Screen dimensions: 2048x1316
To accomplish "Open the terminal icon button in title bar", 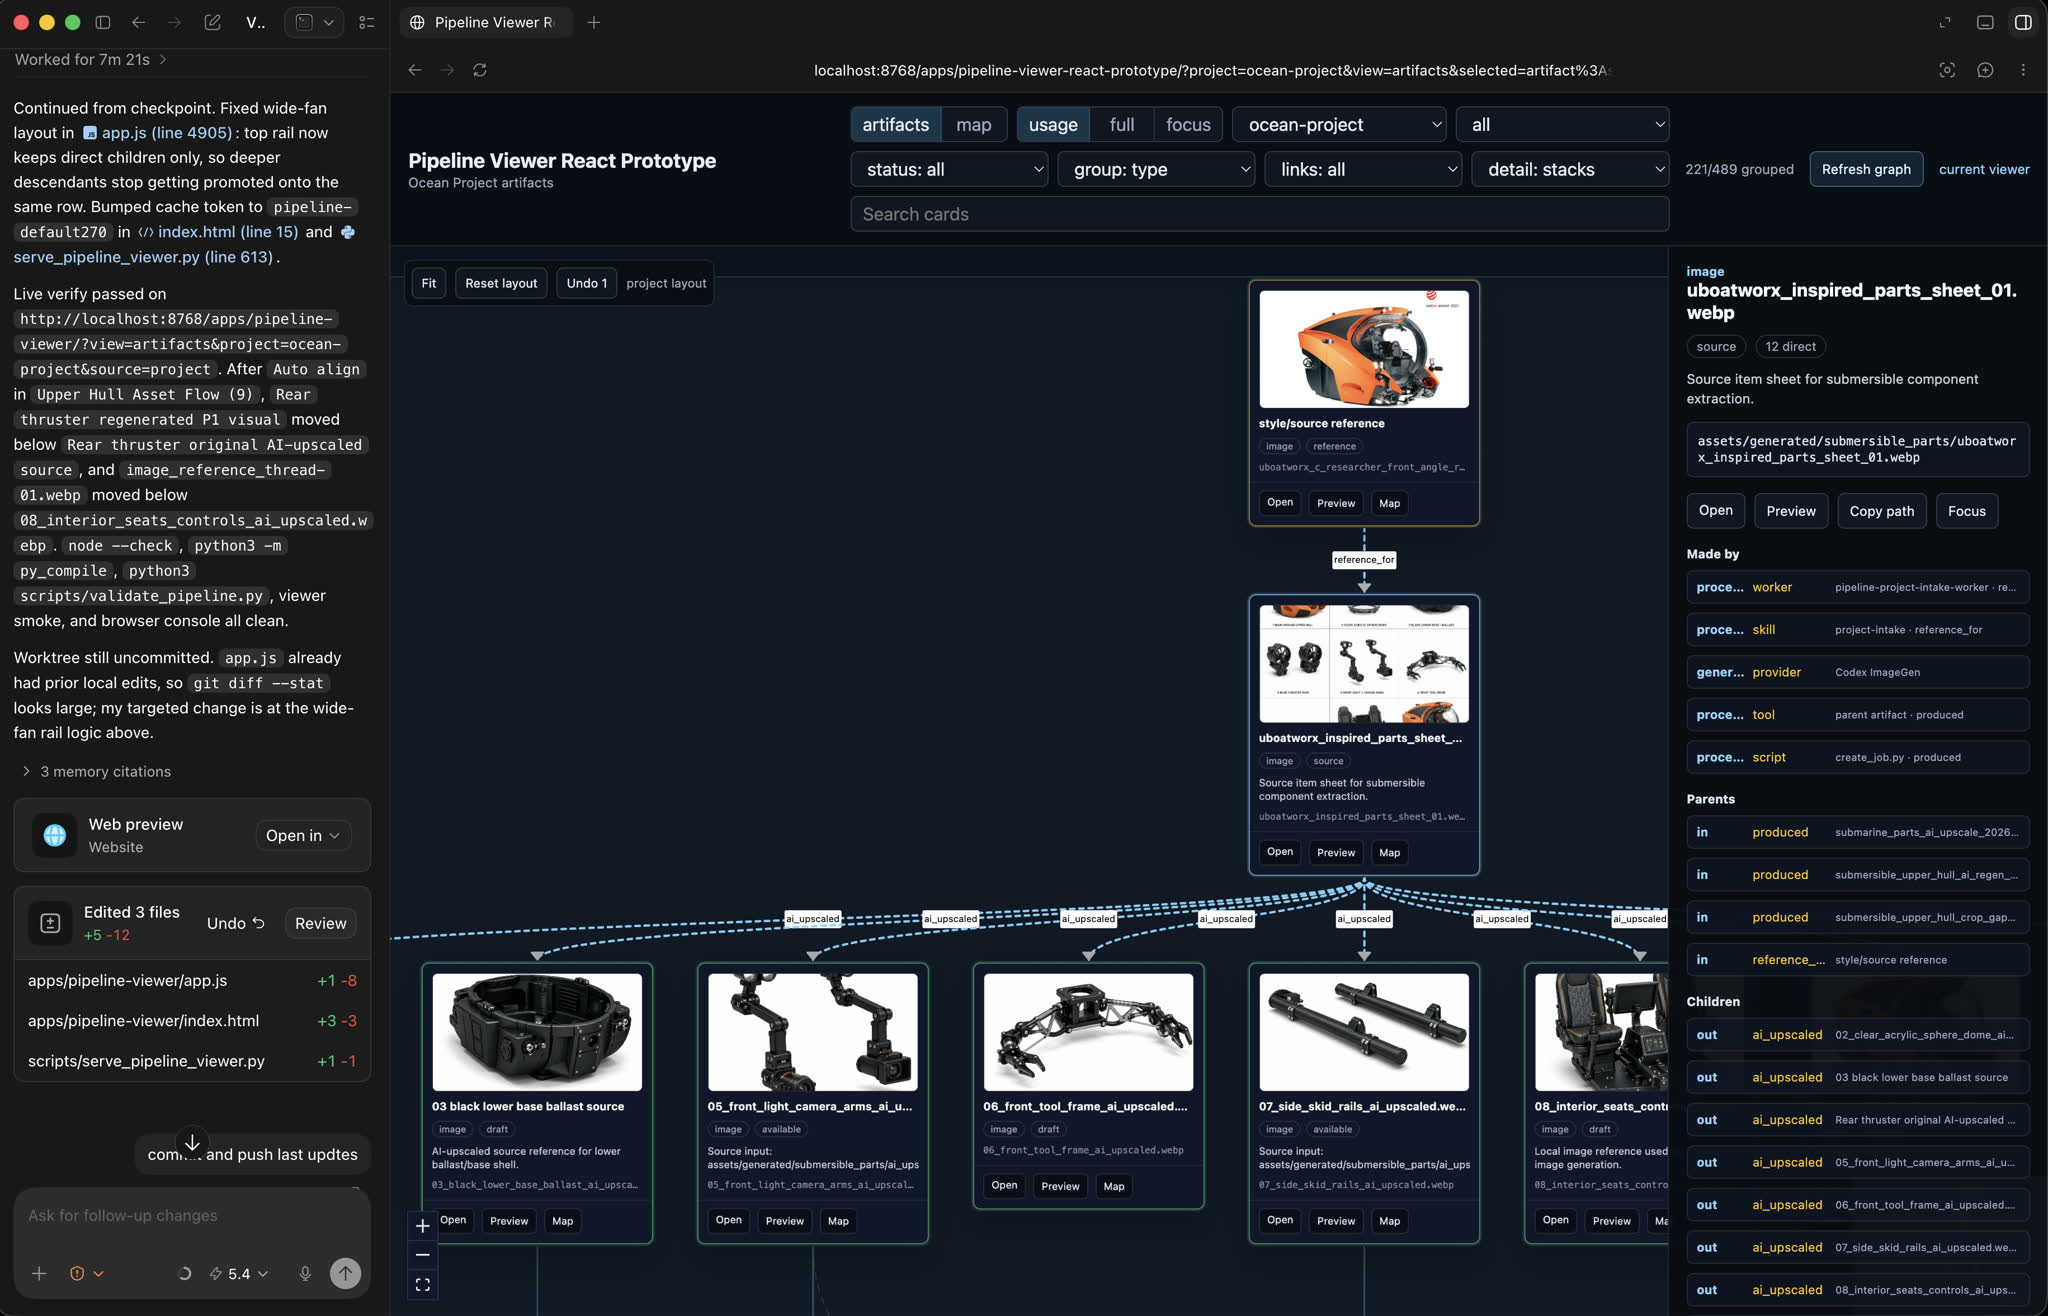I will click(x=305, y=22).
